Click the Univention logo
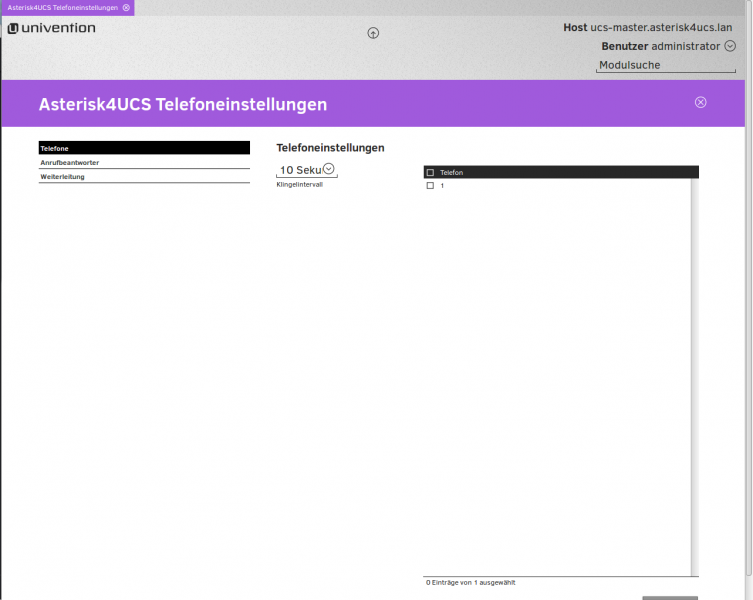The image size is (753, 600). point(51,28)
